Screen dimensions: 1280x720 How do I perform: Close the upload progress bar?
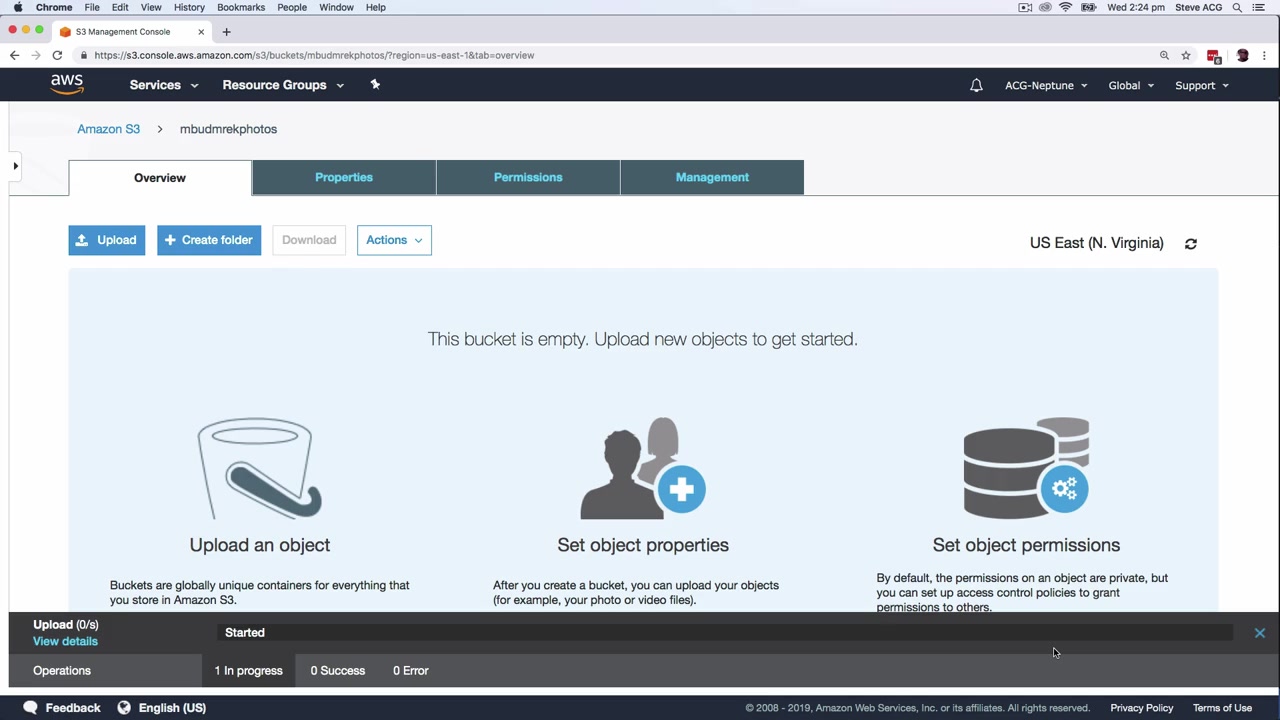tap(1259, 632)
